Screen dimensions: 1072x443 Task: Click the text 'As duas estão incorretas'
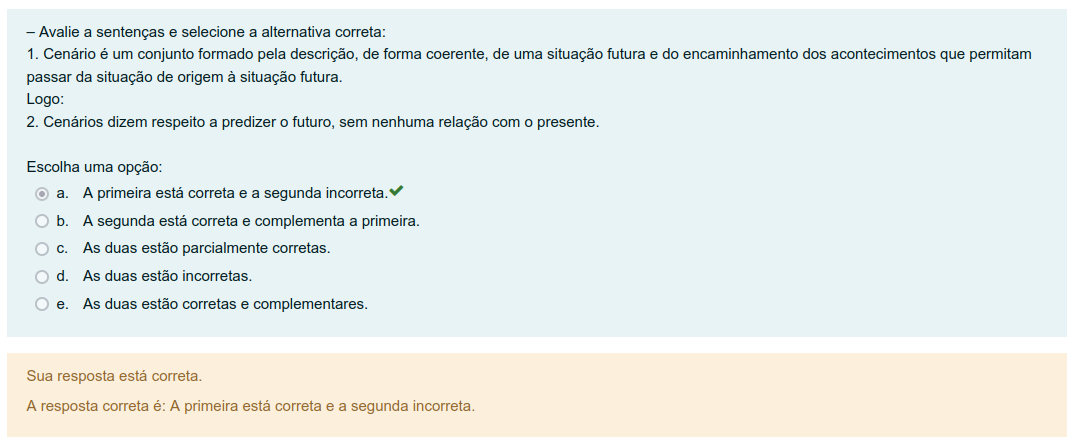point(167,276)
